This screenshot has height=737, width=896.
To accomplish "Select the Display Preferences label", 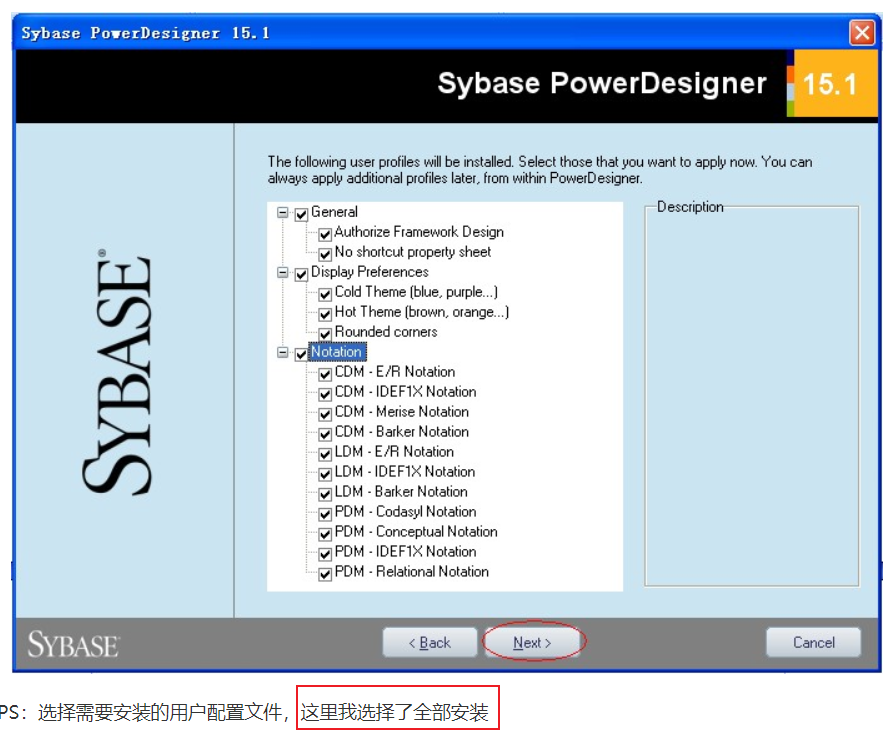I will tap(370, 272).
